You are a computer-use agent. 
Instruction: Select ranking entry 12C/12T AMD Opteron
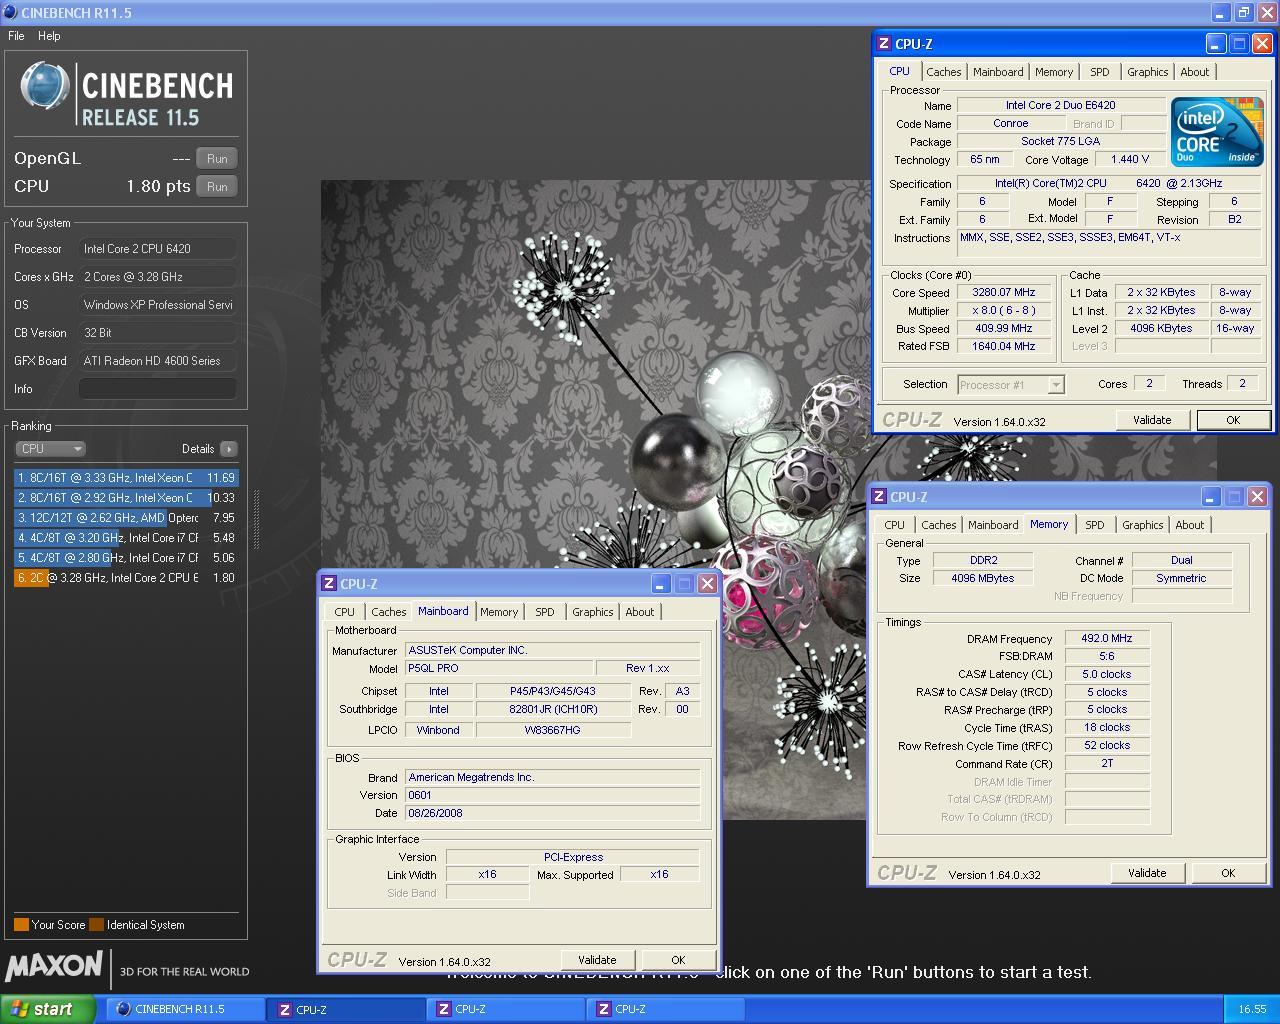(x=126, y=518)
